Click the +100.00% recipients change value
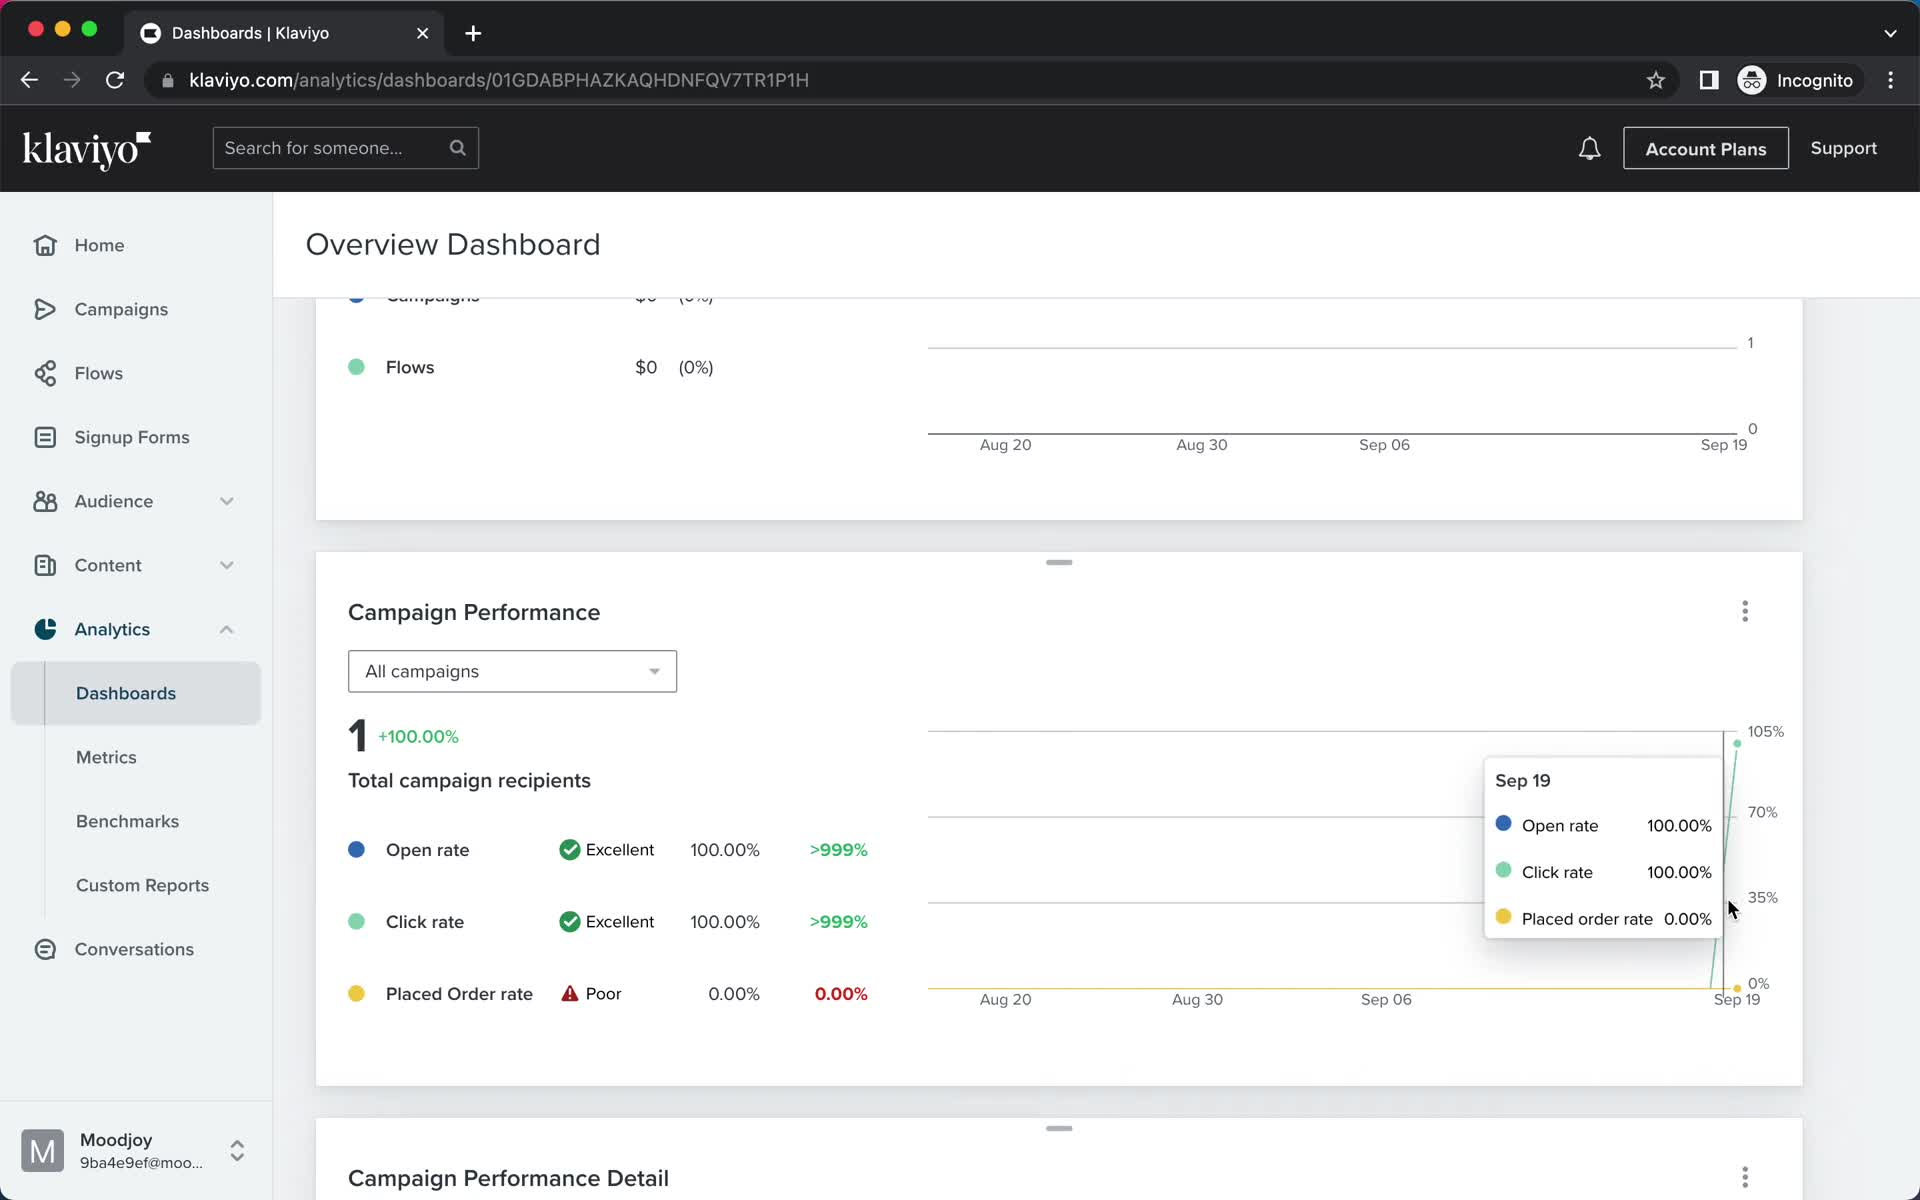The height and width of the screenshot is (1200, 1920). pos(418,736)
